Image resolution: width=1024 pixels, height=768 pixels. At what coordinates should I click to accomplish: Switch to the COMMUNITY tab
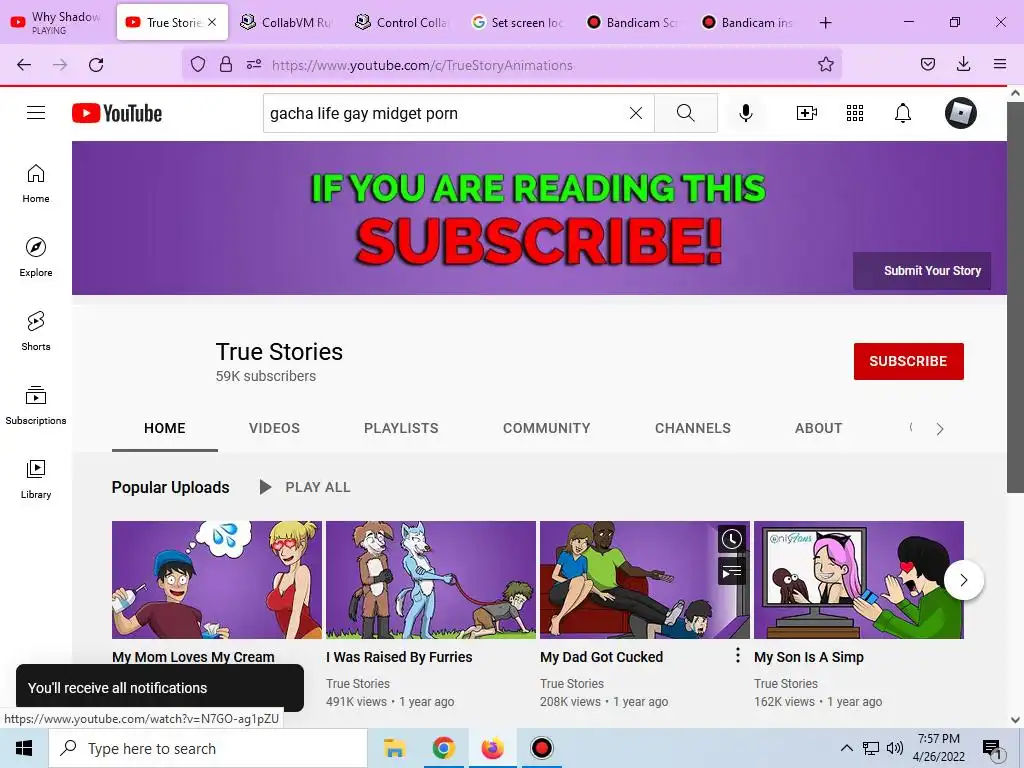547,428
